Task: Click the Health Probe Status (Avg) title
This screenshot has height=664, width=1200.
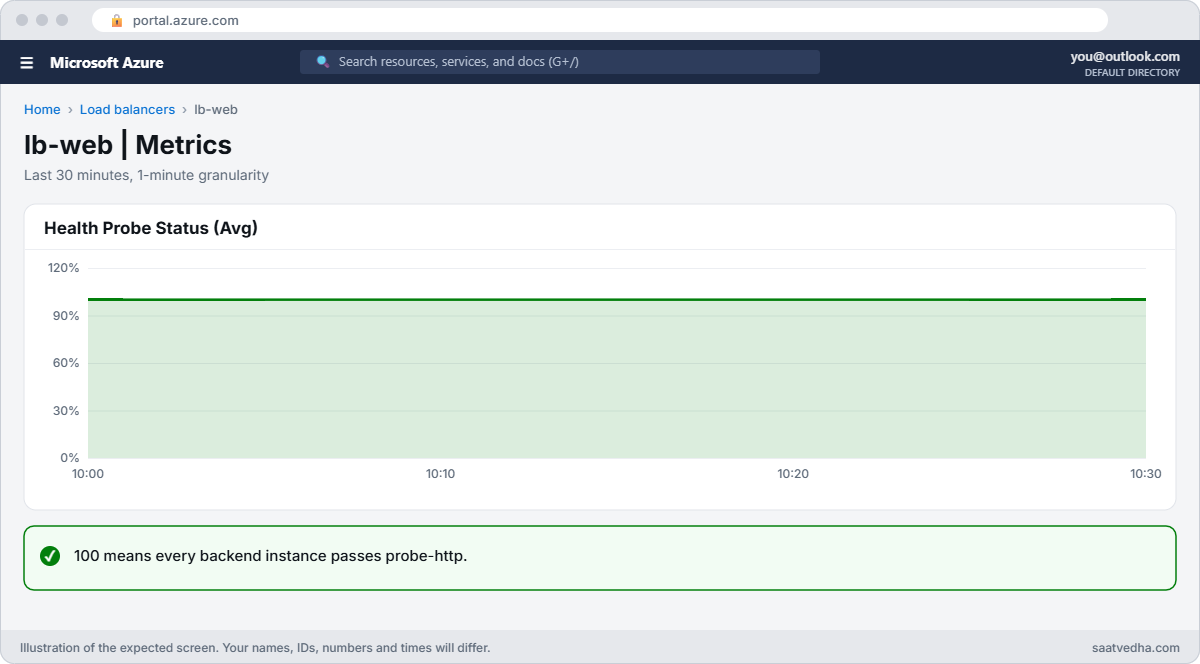Action: (151, 228)
